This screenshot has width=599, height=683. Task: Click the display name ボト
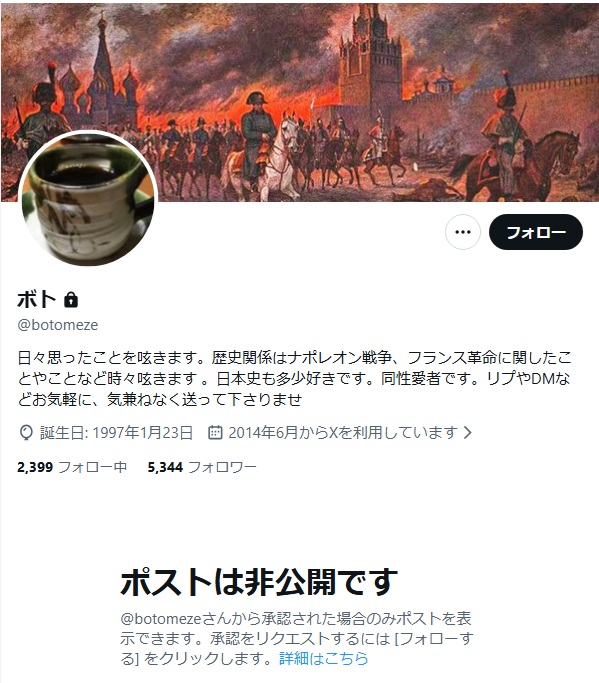click(x=37, y=300)
